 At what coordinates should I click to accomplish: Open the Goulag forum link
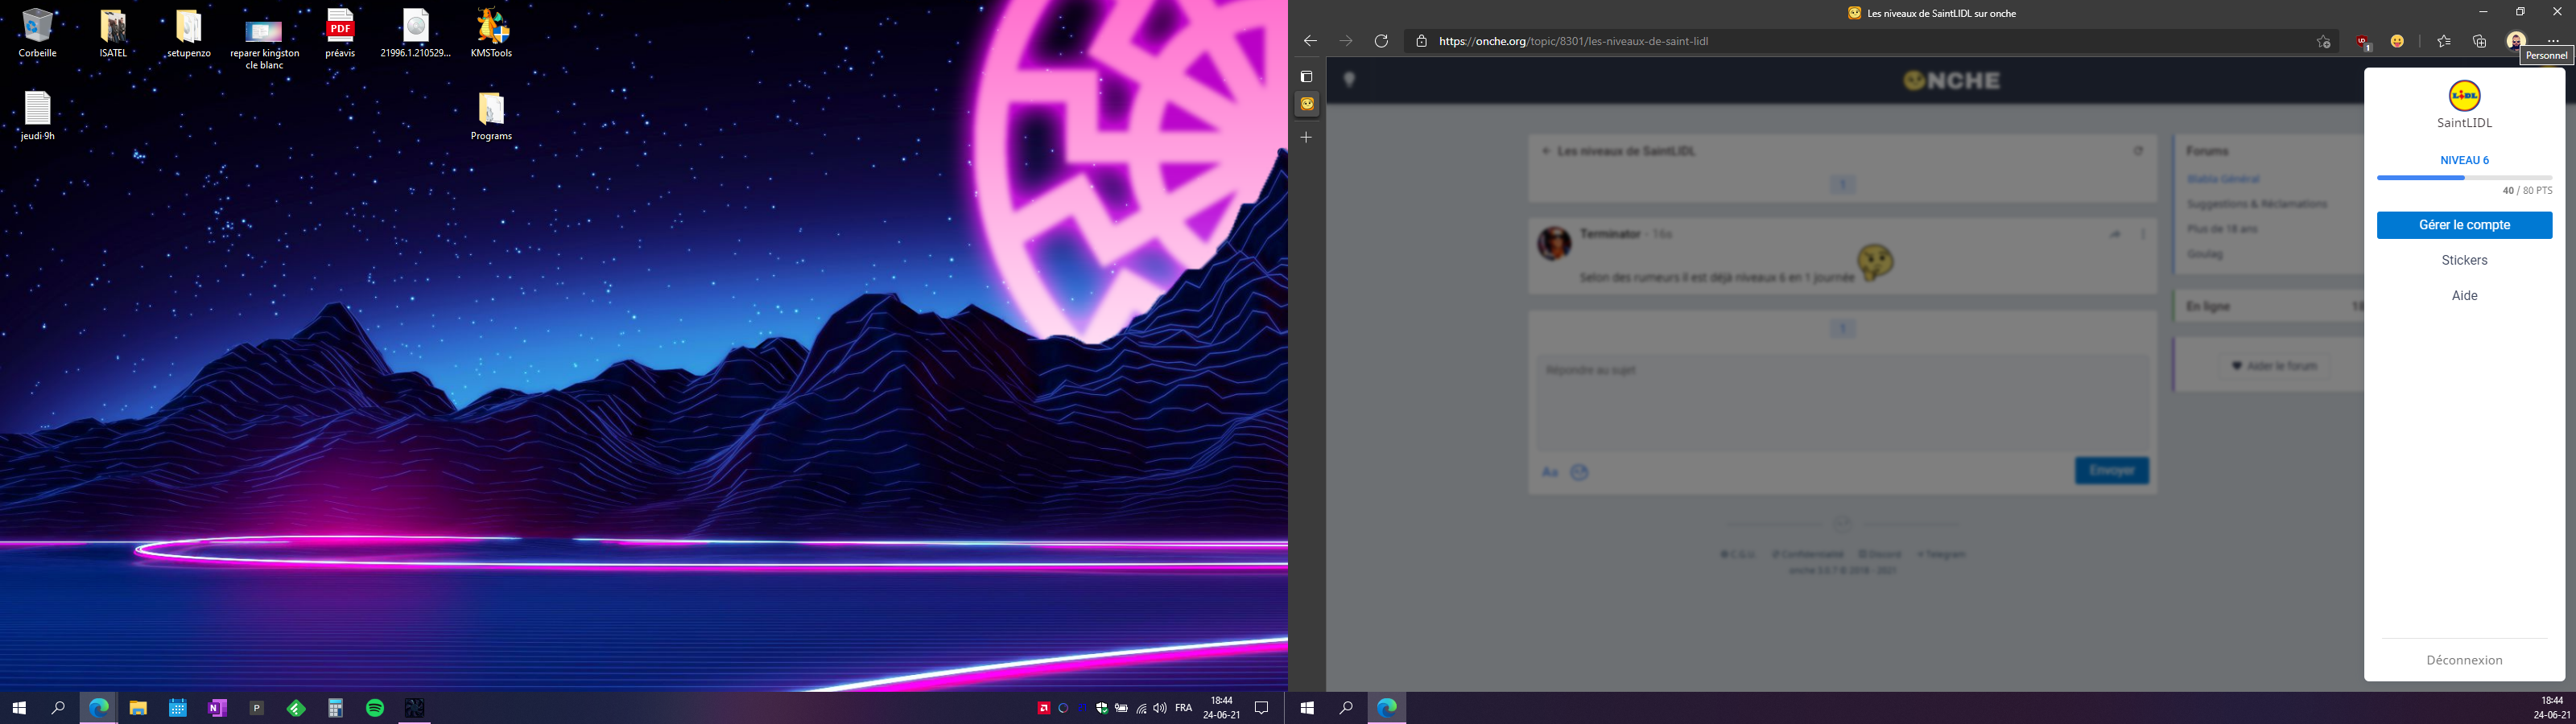tap(2204, 254)
